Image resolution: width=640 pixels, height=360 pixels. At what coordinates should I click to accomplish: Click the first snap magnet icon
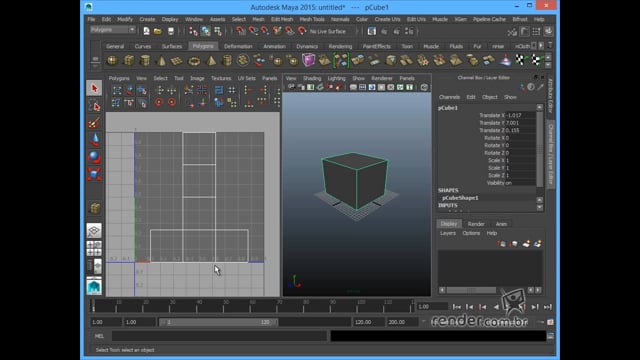click(240, 31)
